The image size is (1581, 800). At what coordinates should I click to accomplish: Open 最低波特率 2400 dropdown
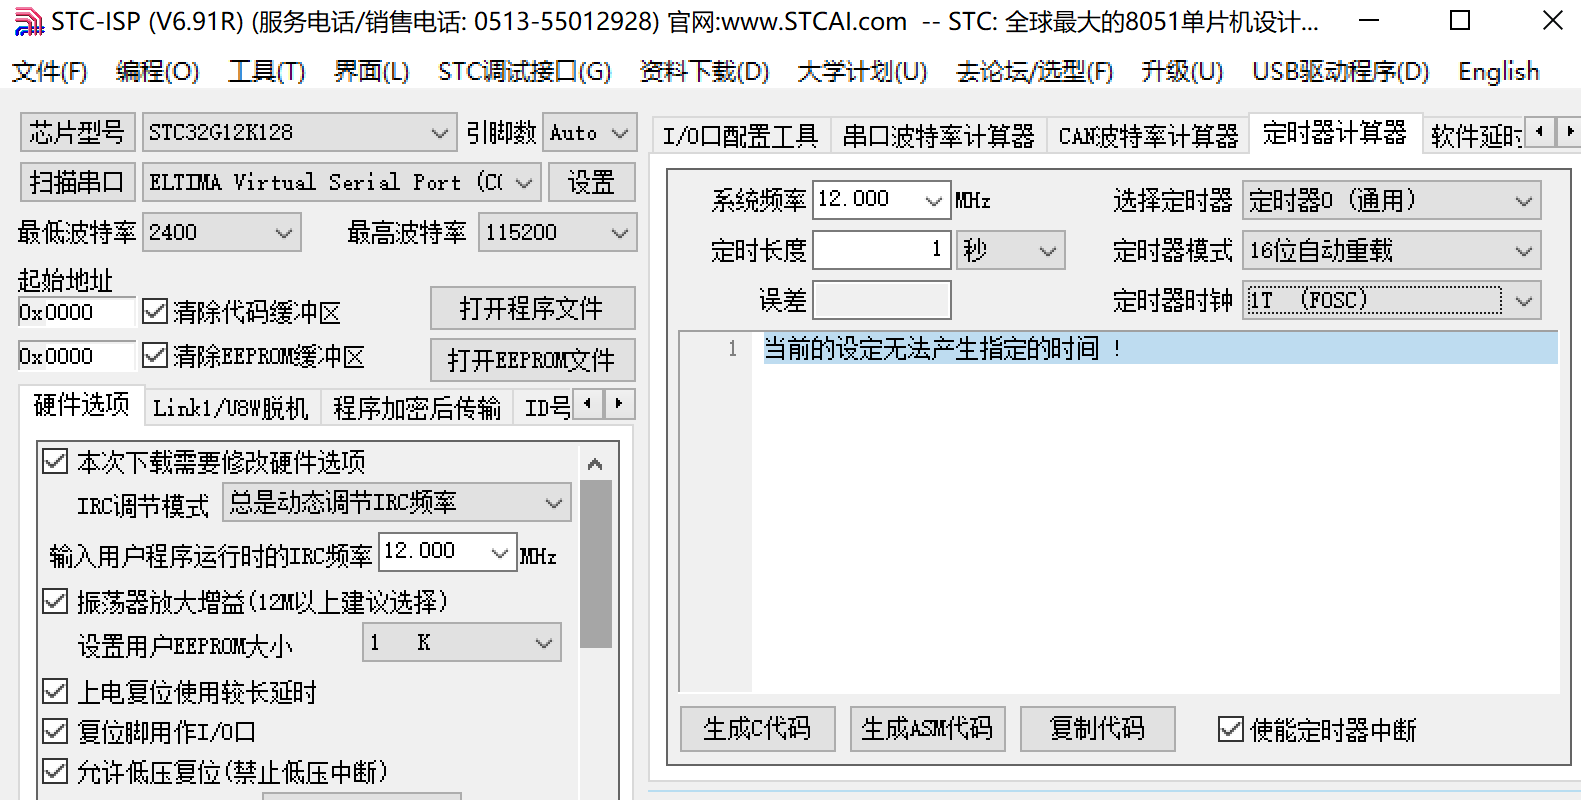pyautogui.click(x=222, y=232)
